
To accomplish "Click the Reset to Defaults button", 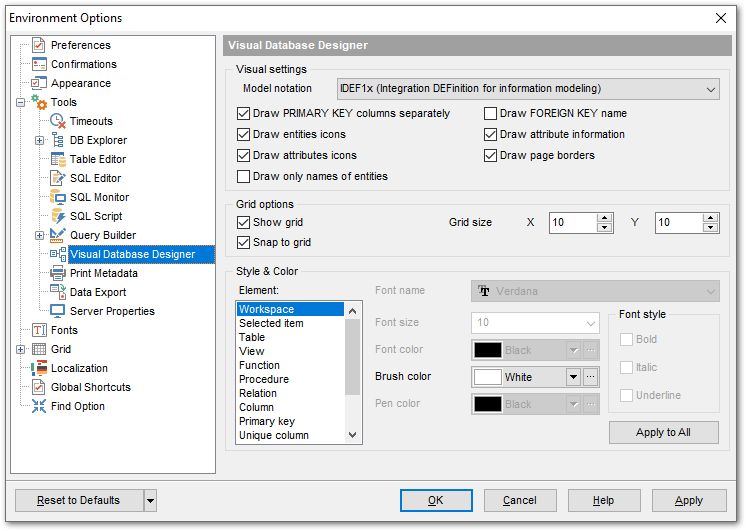I will pyautogui.click(x=79, y=501).
